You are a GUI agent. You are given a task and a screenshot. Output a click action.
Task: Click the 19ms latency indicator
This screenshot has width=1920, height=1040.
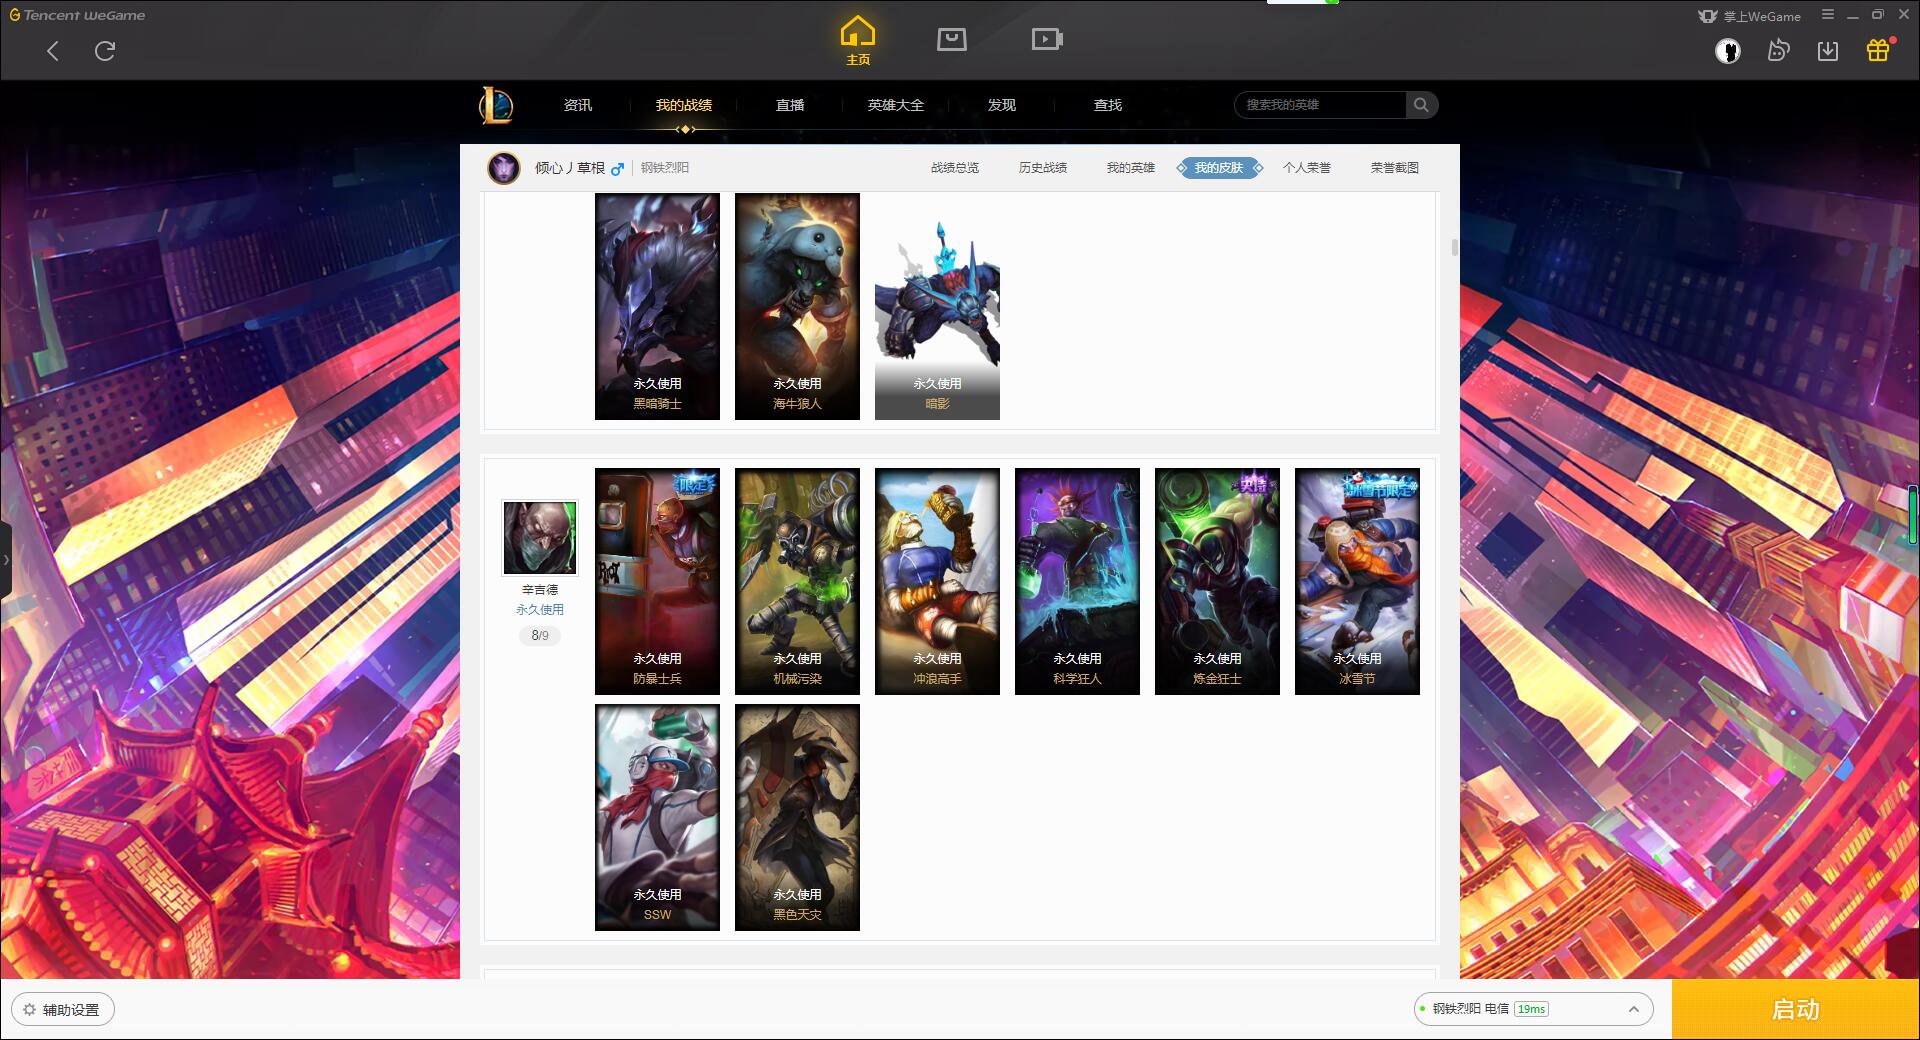1531,1009
